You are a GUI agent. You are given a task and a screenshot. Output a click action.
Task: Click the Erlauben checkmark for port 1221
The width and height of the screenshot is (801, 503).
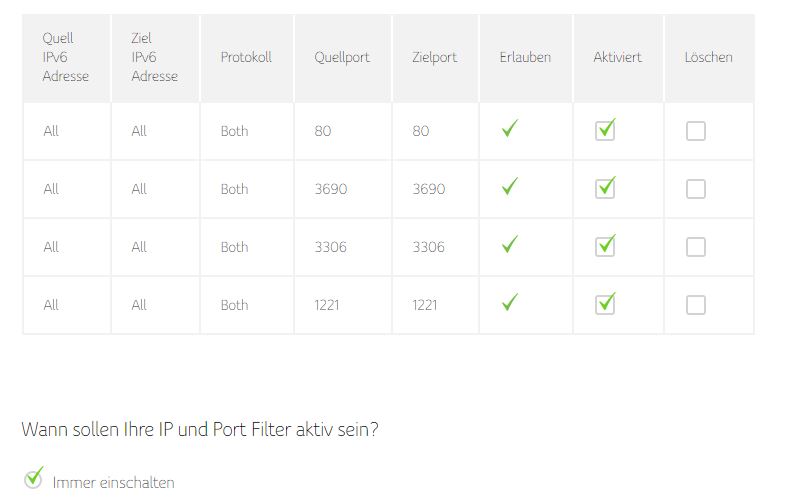(510, 303)
